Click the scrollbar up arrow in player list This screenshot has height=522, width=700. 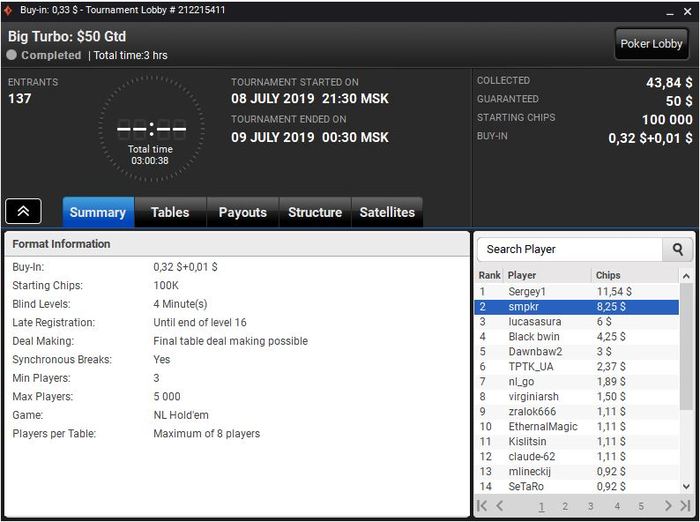686,276
